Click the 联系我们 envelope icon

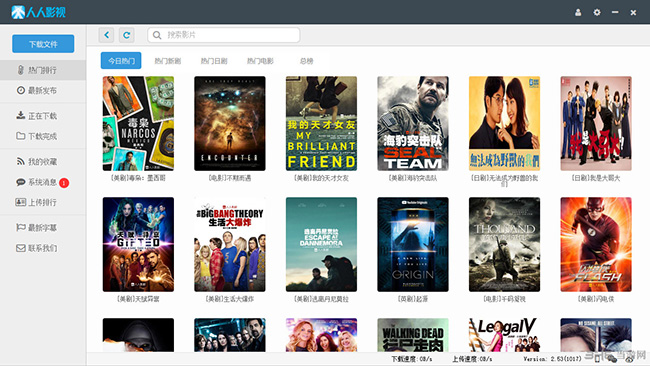21,248
